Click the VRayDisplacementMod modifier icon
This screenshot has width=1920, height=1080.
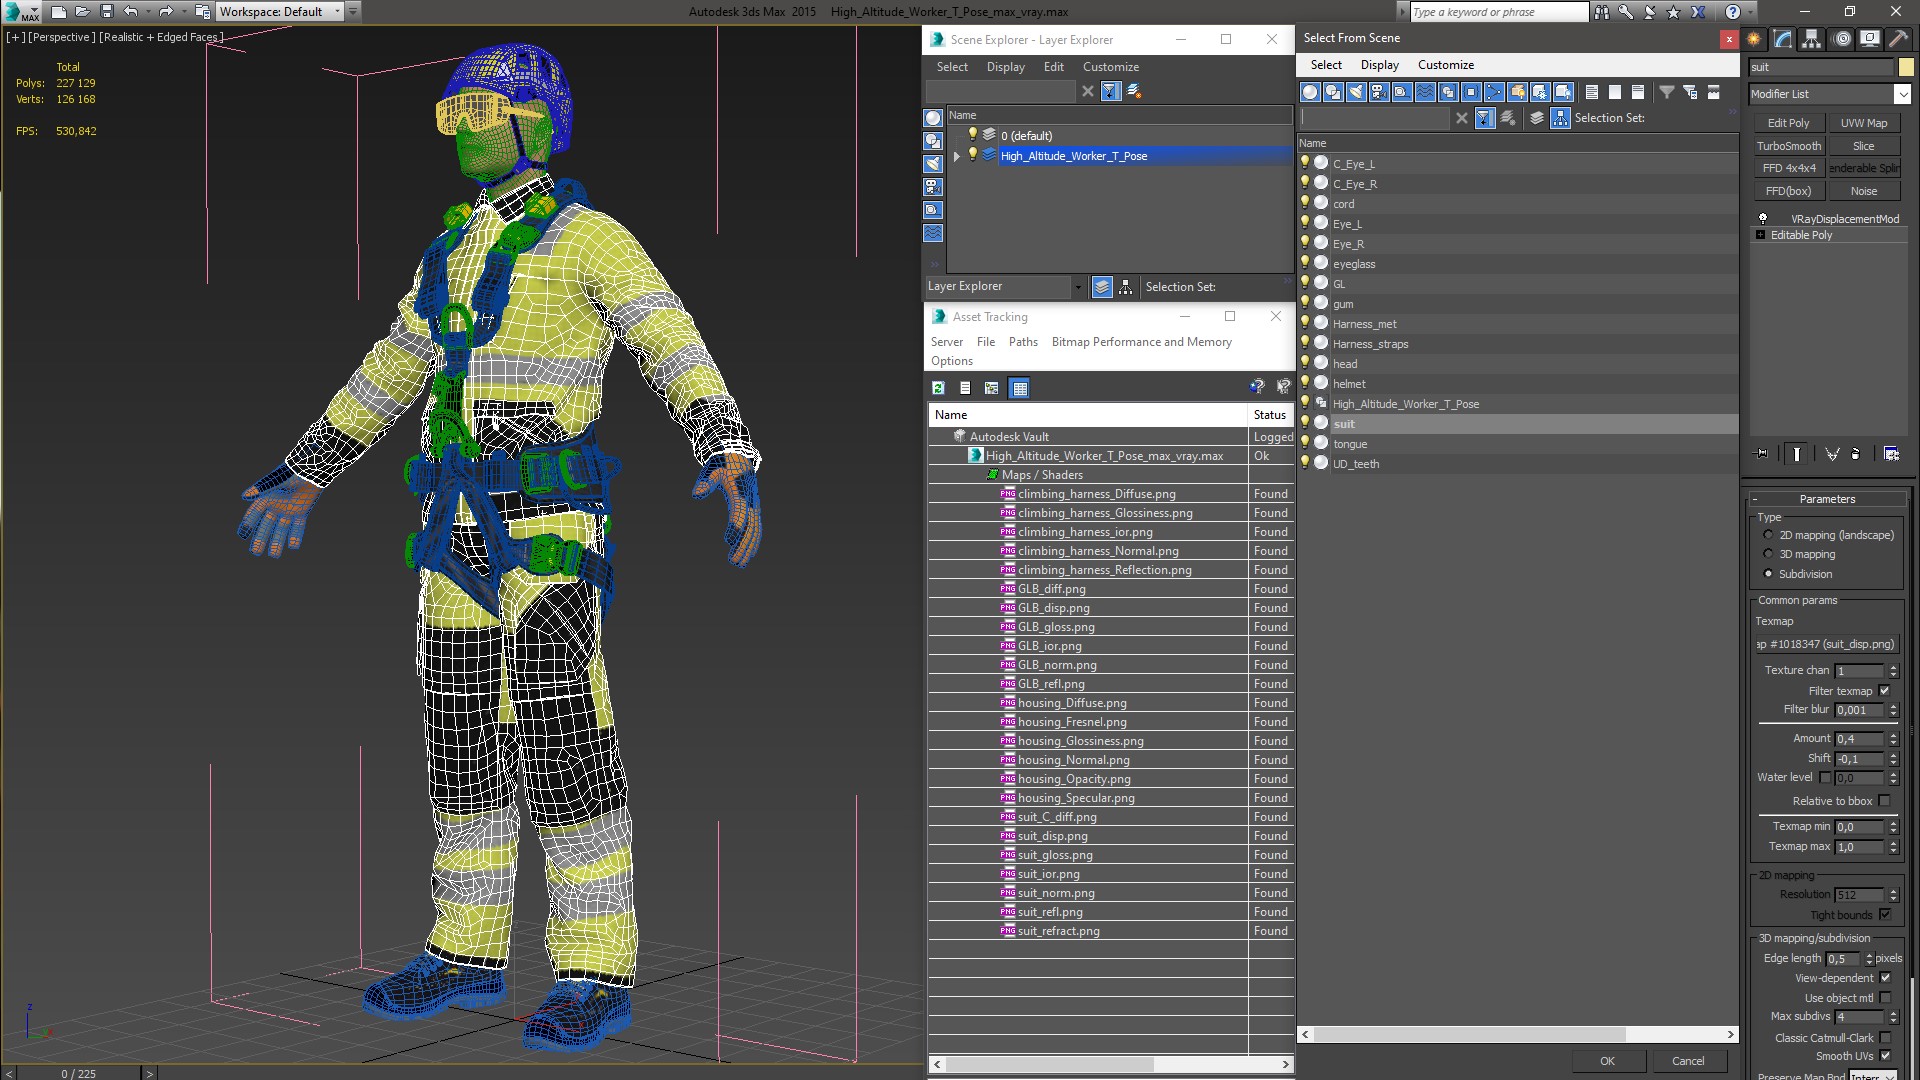[1760, 218]
